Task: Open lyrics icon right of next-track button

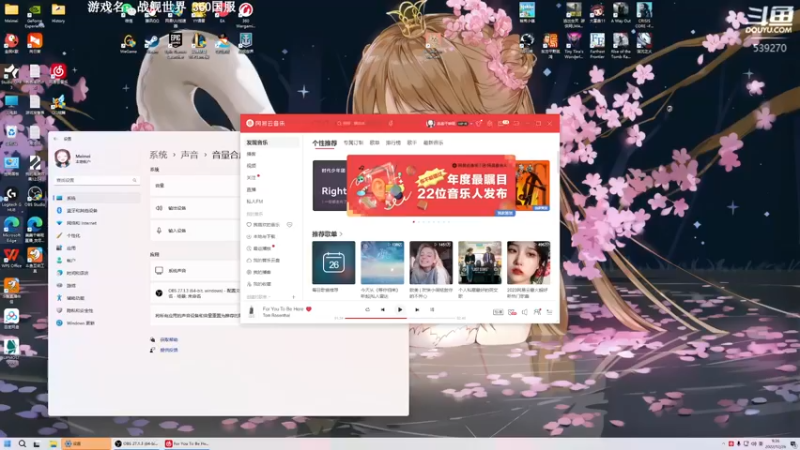Action: pyautogui.click(x=432, y=310)
